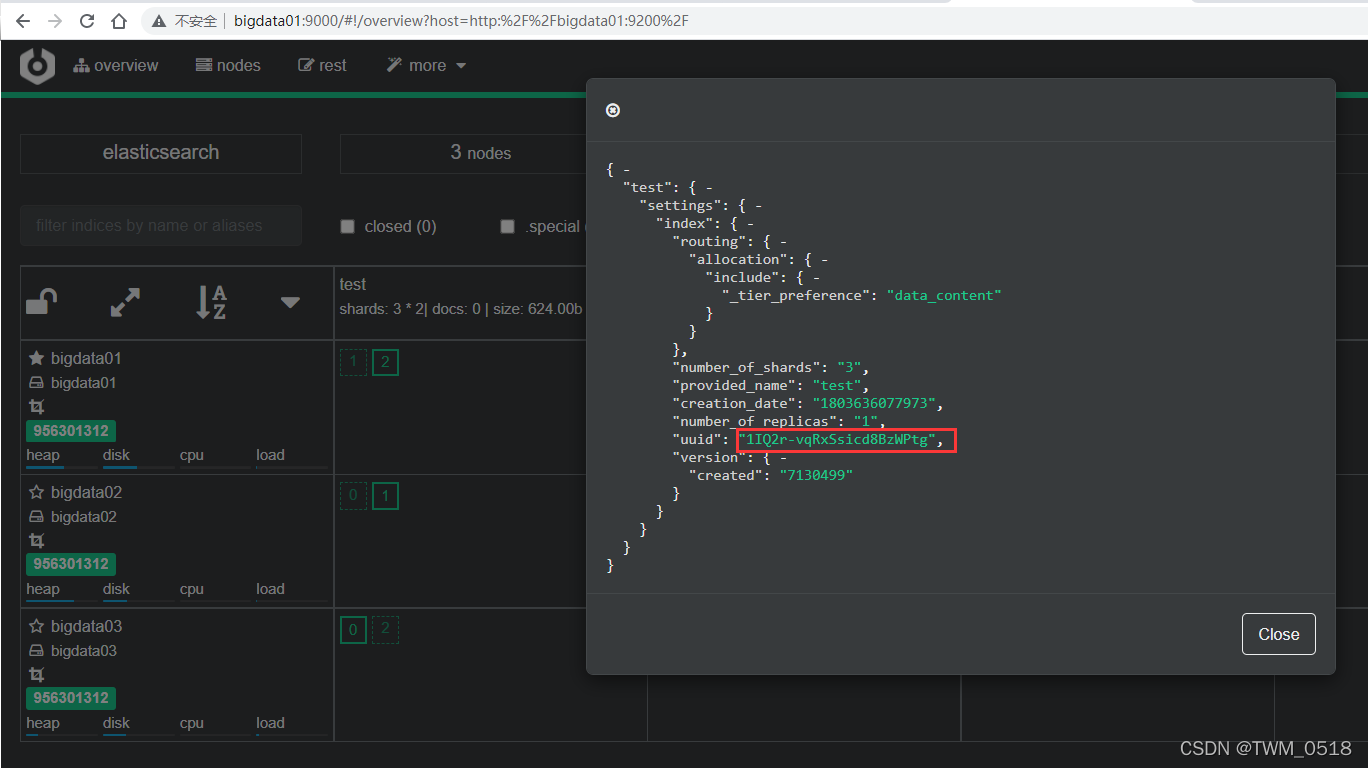Open the overview tab in the navbar

pos(115,66)
